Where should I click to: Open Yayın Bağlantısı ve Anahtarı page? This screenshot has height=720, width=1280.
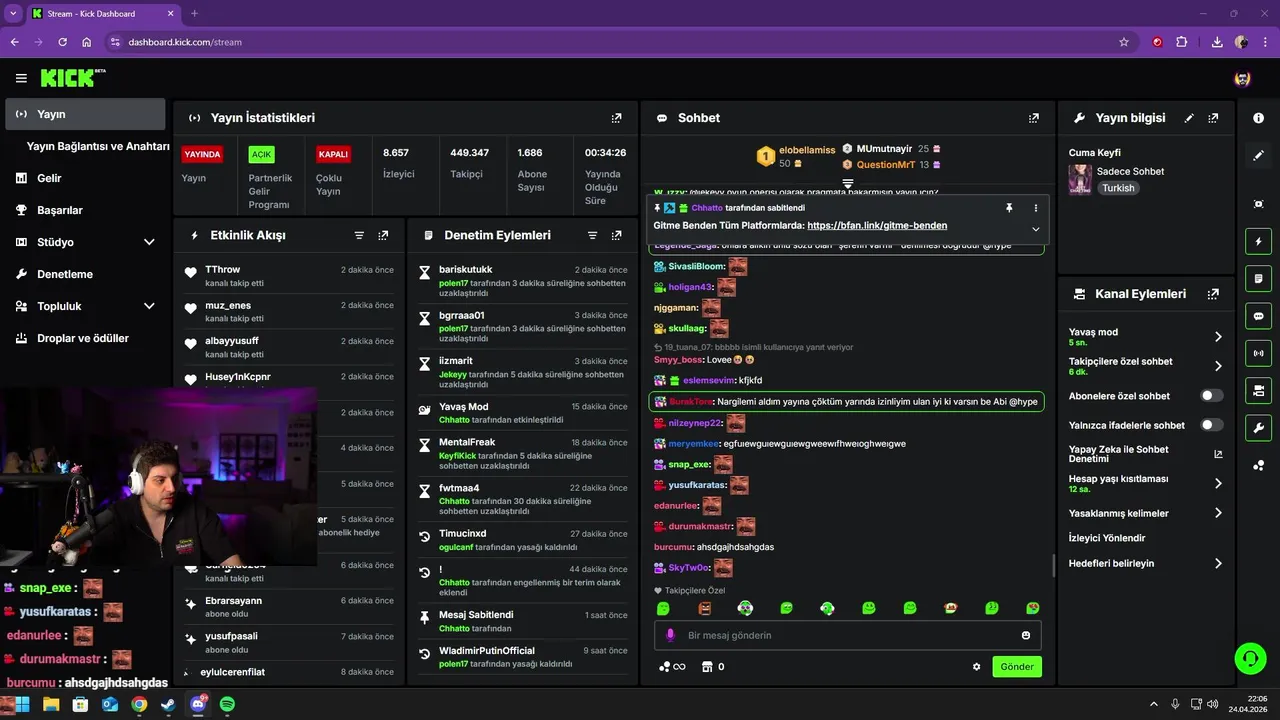[x=98, y=146]
